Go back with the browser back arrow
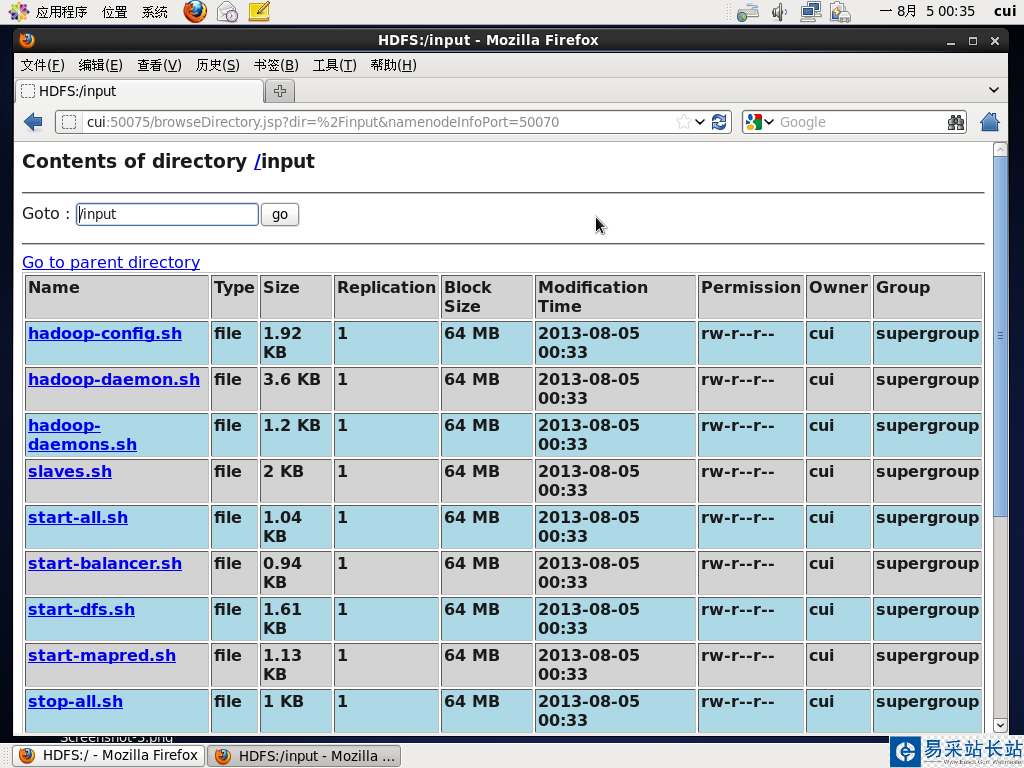 [33, 122]
